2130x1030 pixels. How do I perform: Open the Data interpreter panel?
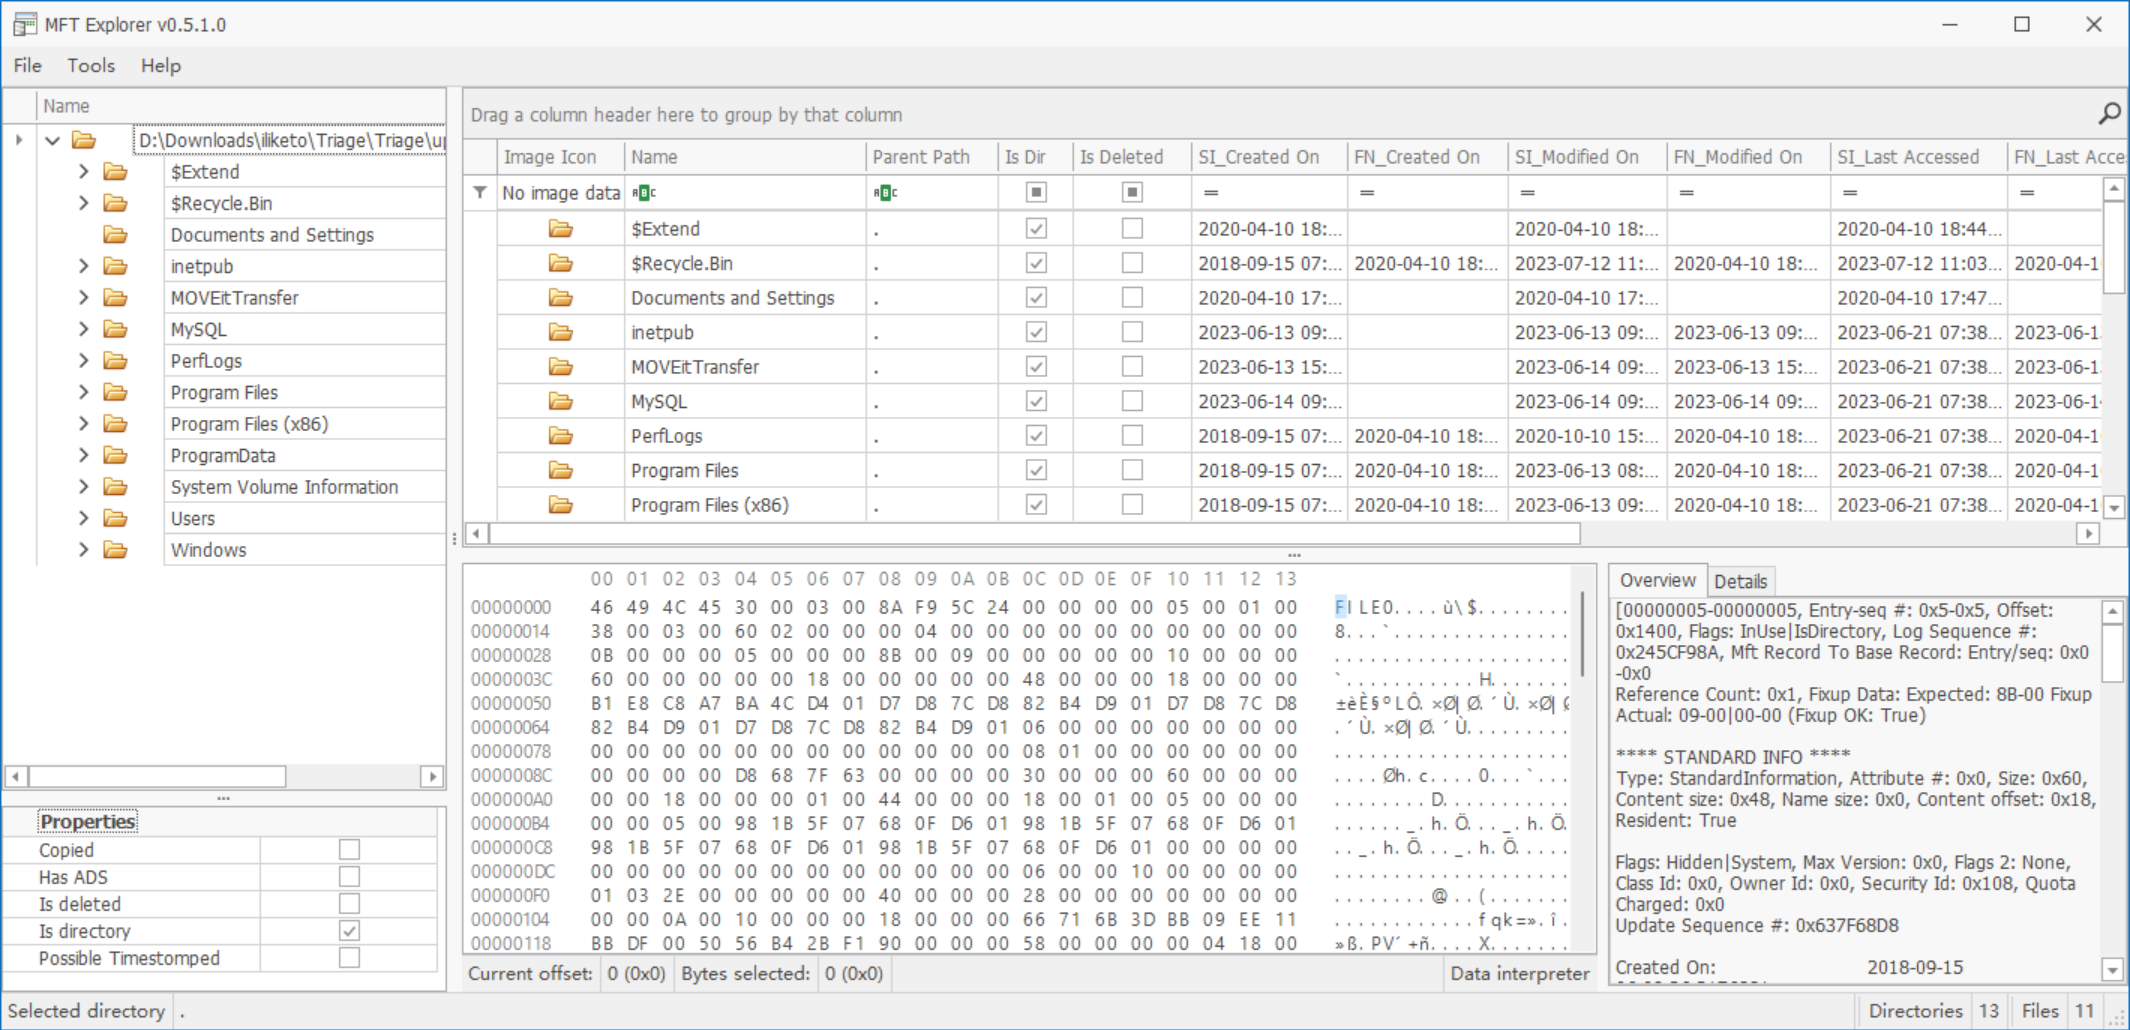point(1519,973)
